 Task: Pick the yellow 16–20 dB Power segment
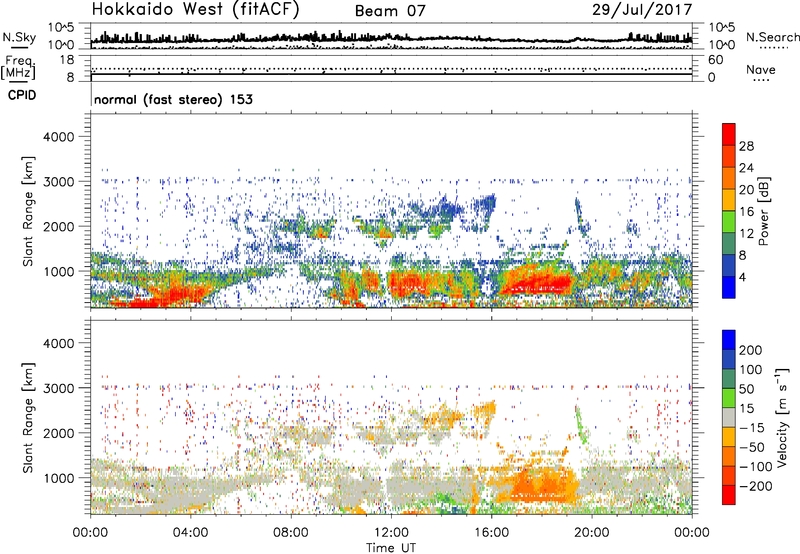click(x=729, y=199)
